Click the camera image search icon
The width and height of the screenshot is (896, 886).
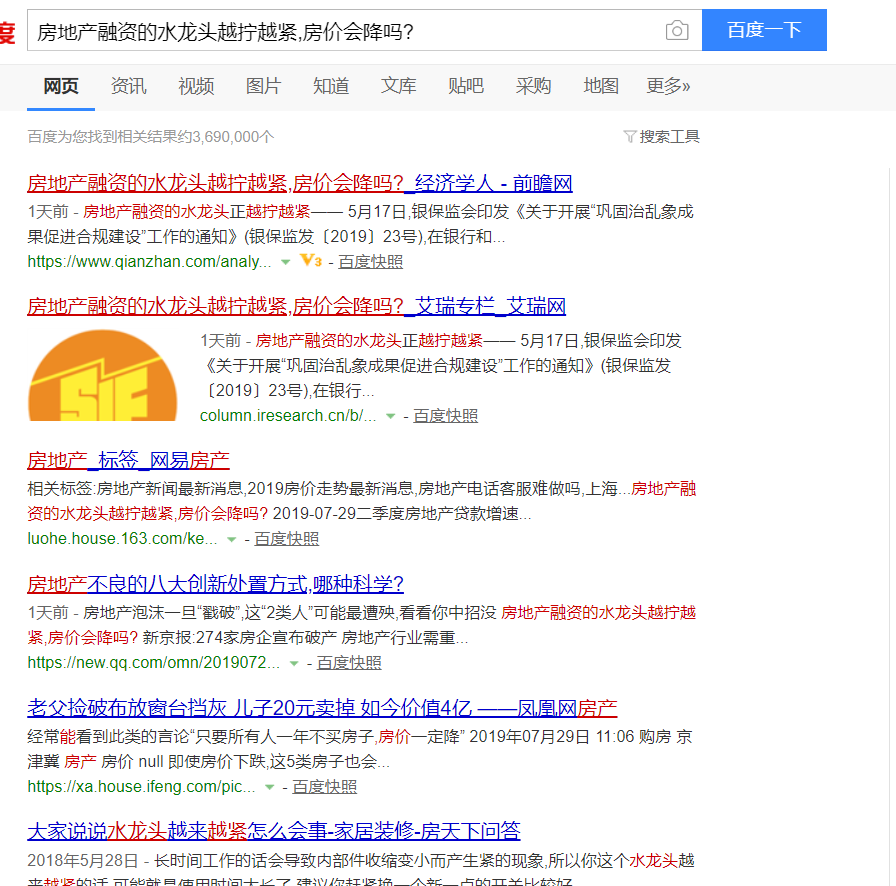click(x=677, y=30)
